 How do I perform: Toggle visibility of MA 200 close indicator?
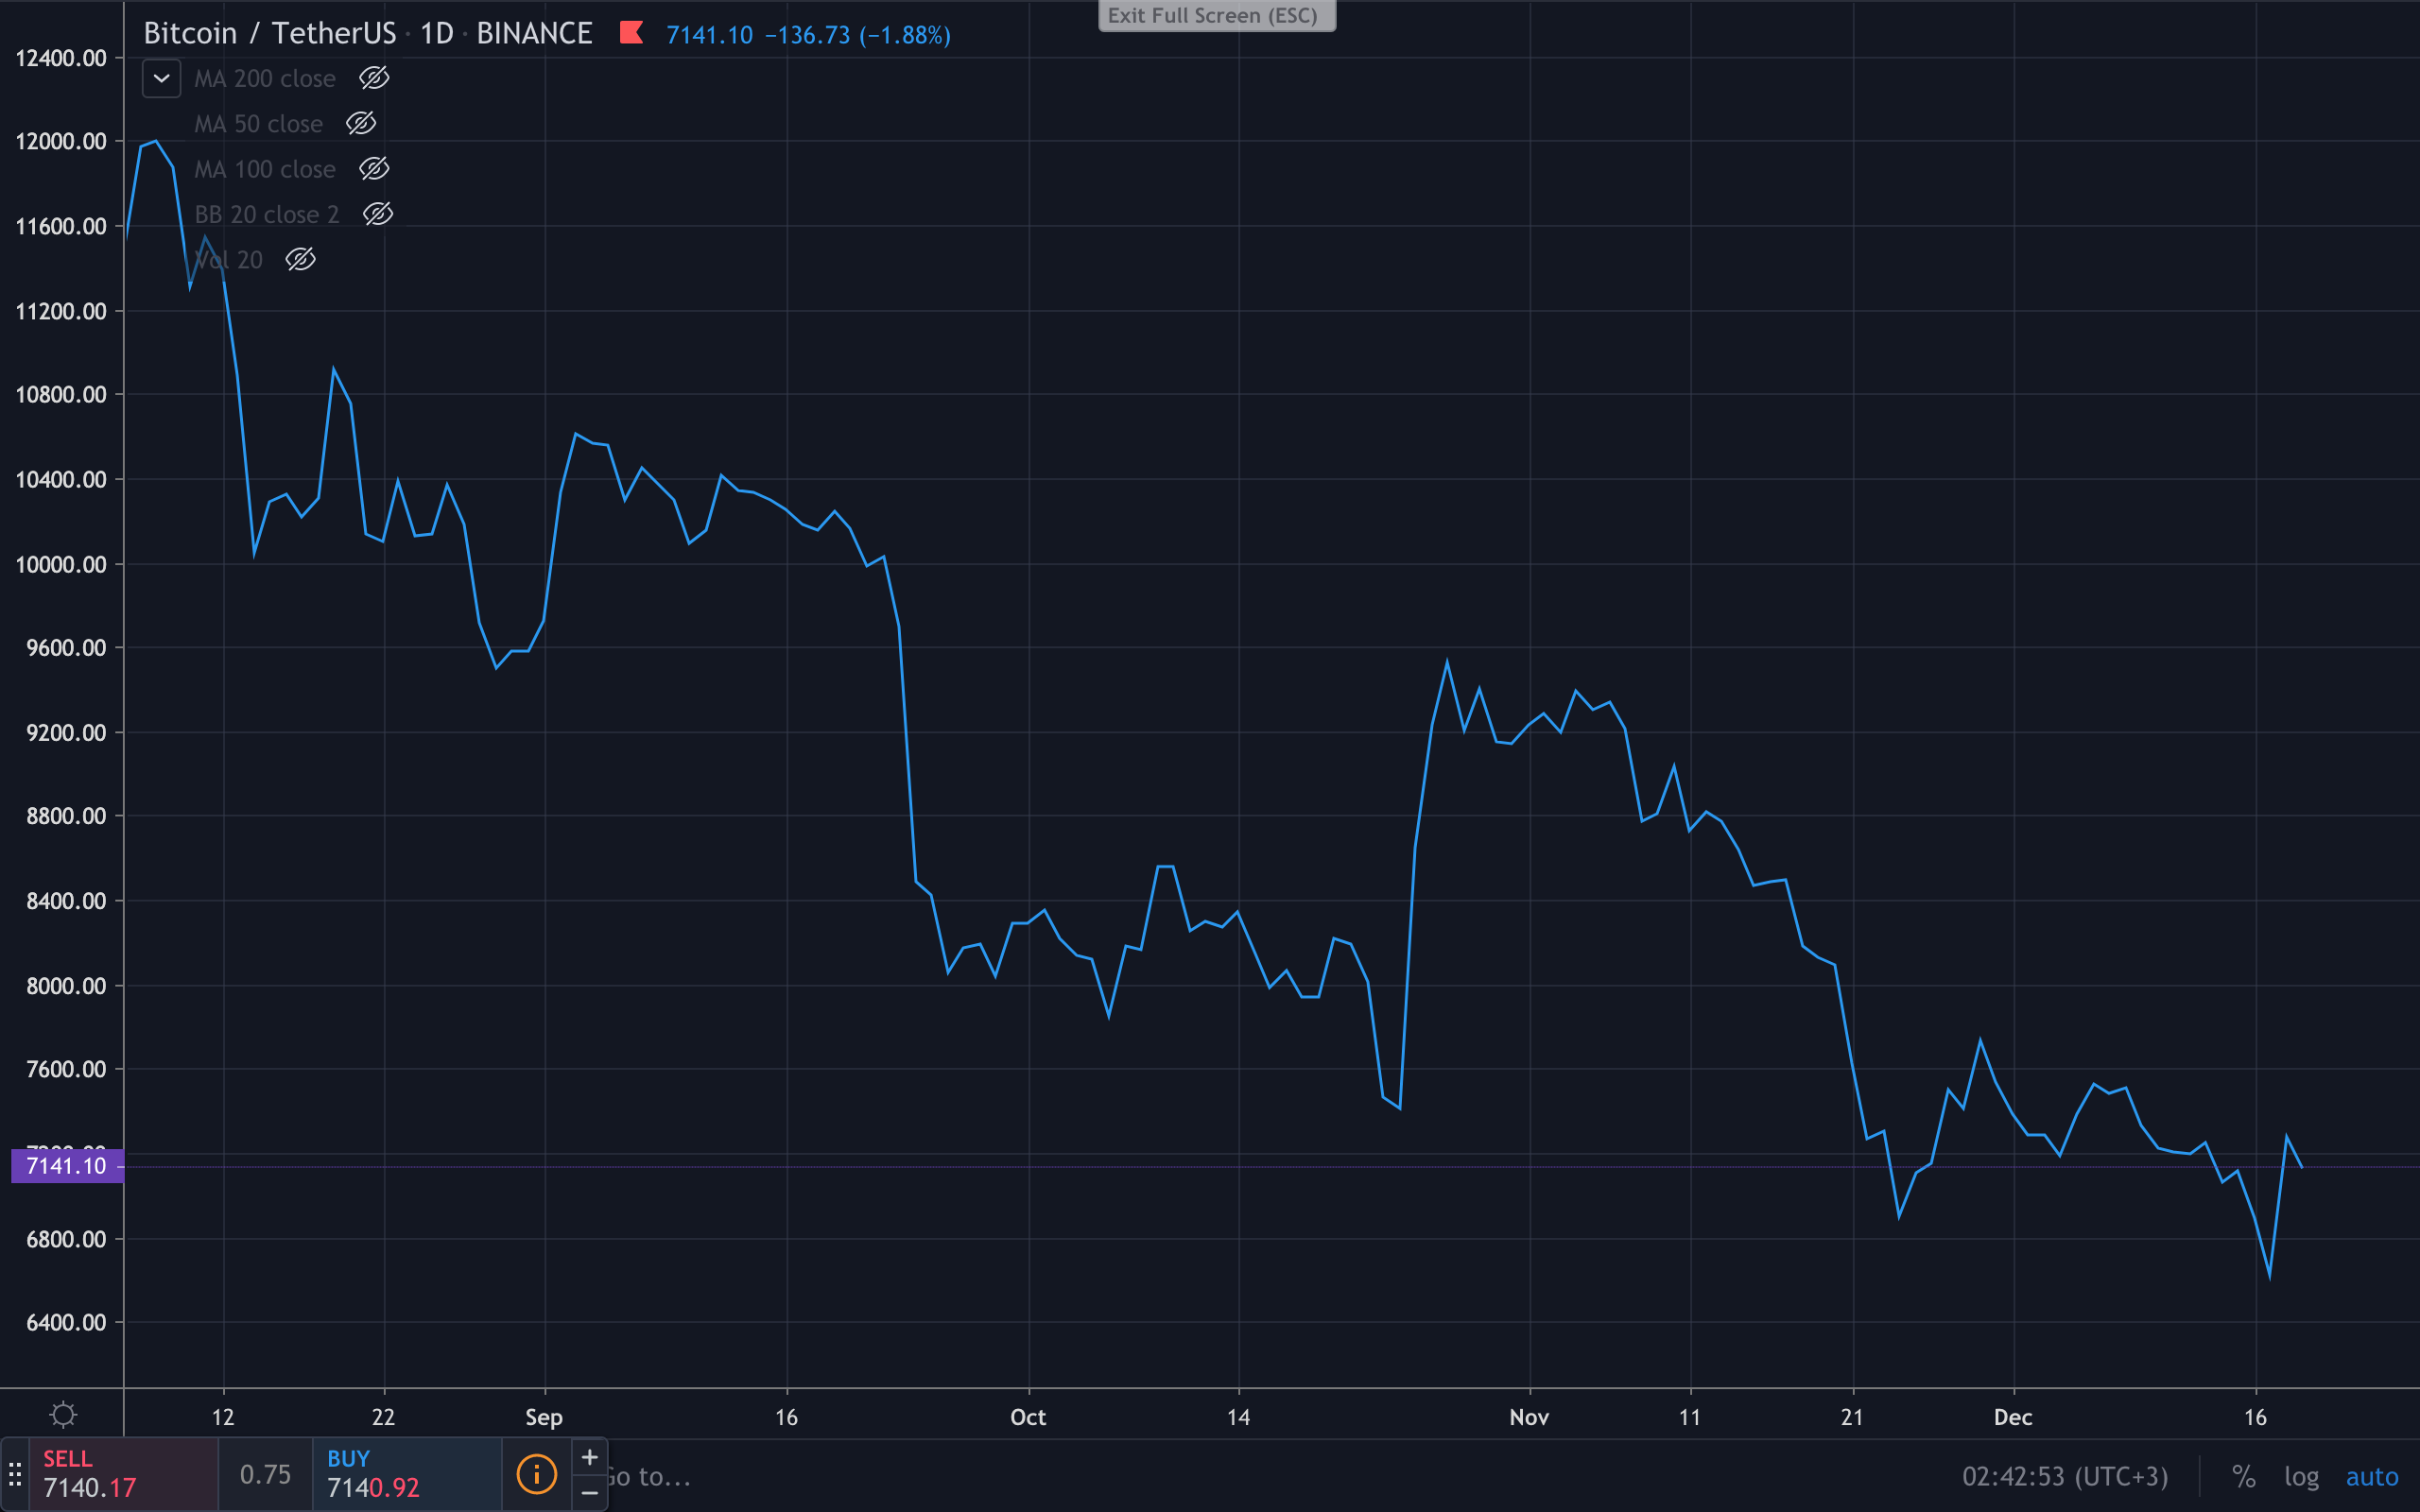[x=374, y=78]
